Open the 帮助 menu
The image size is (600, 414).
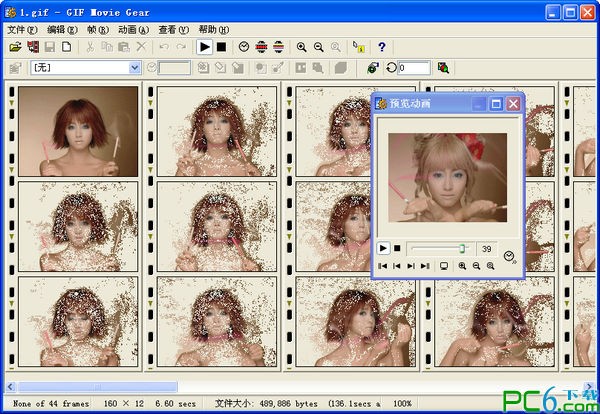click(214, 29)
